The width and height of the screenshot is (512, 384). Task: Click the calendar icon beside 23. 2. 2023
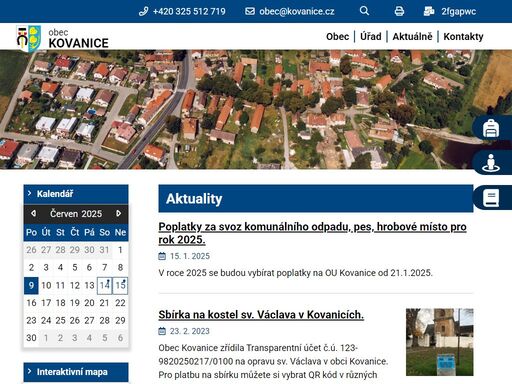pos(162,331)
